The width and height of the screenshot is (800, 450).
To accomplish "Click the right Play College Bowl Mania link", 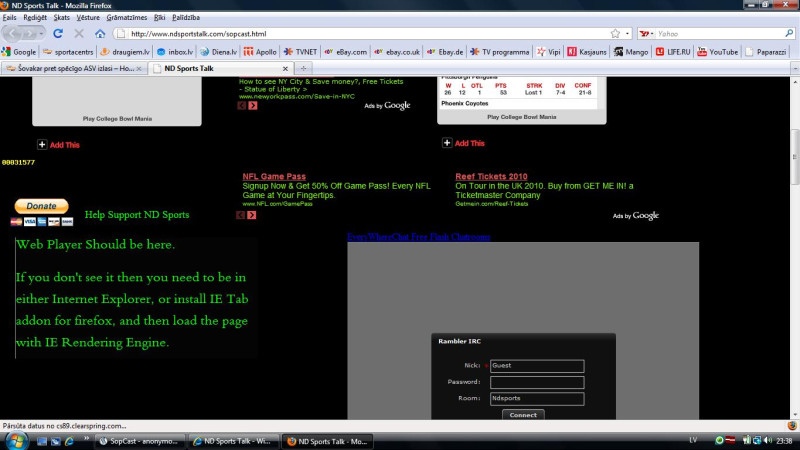I will pyautogui.click(x=521, y=117).
